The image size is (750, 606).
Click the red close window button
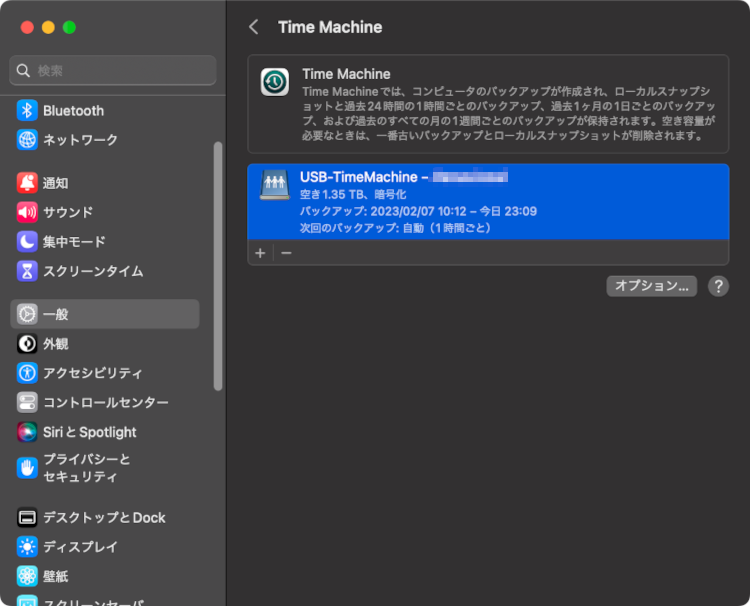pyautogui.click(x=27, y=27)
